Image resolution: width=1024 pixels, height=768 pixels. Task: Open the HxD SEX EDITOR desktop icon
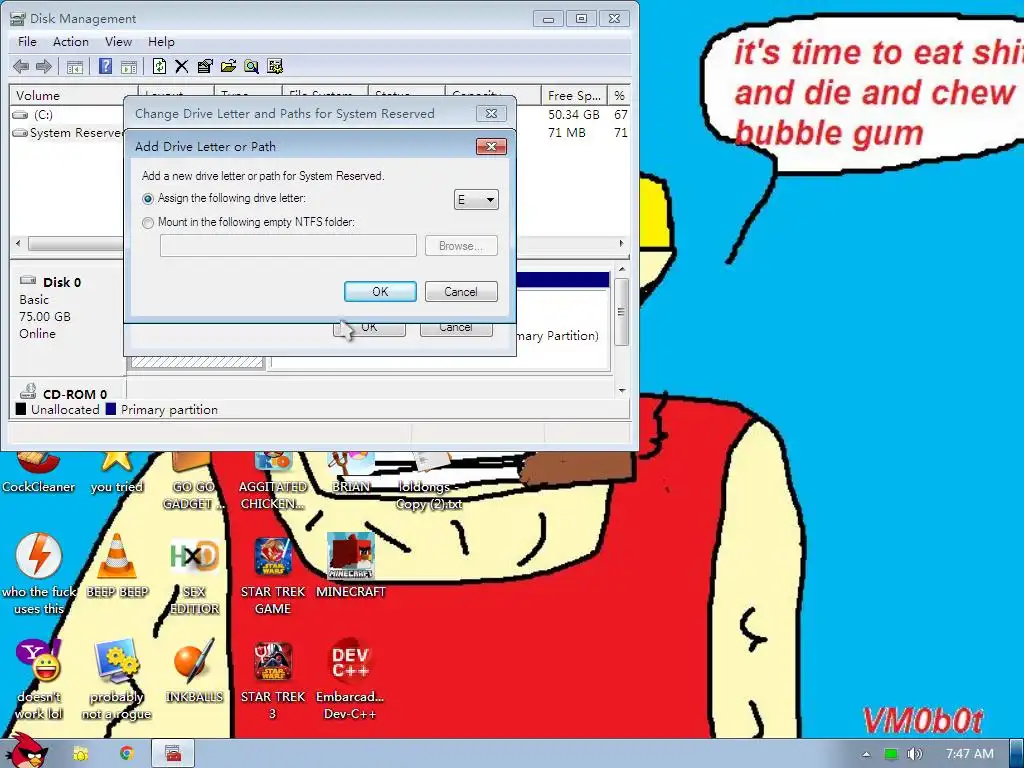(194, 575)
